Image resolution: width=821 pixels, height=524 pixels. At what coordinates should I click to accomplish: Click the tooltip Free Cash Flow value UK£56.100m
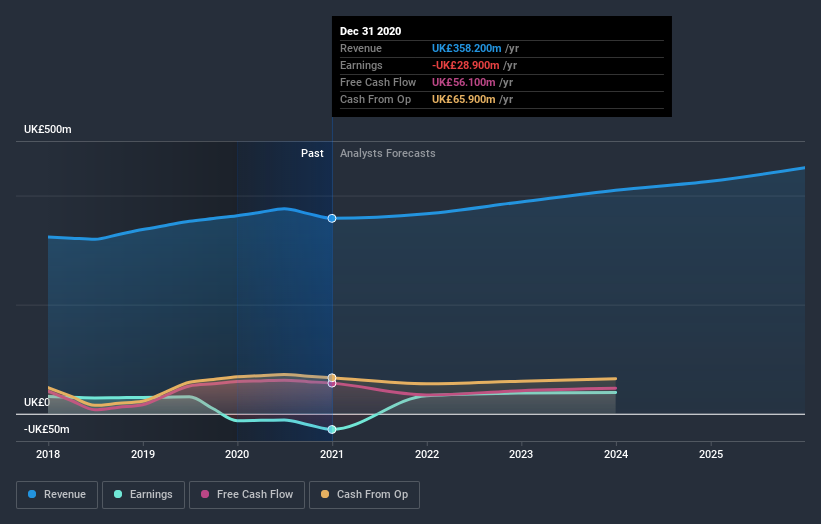[463, 82]
